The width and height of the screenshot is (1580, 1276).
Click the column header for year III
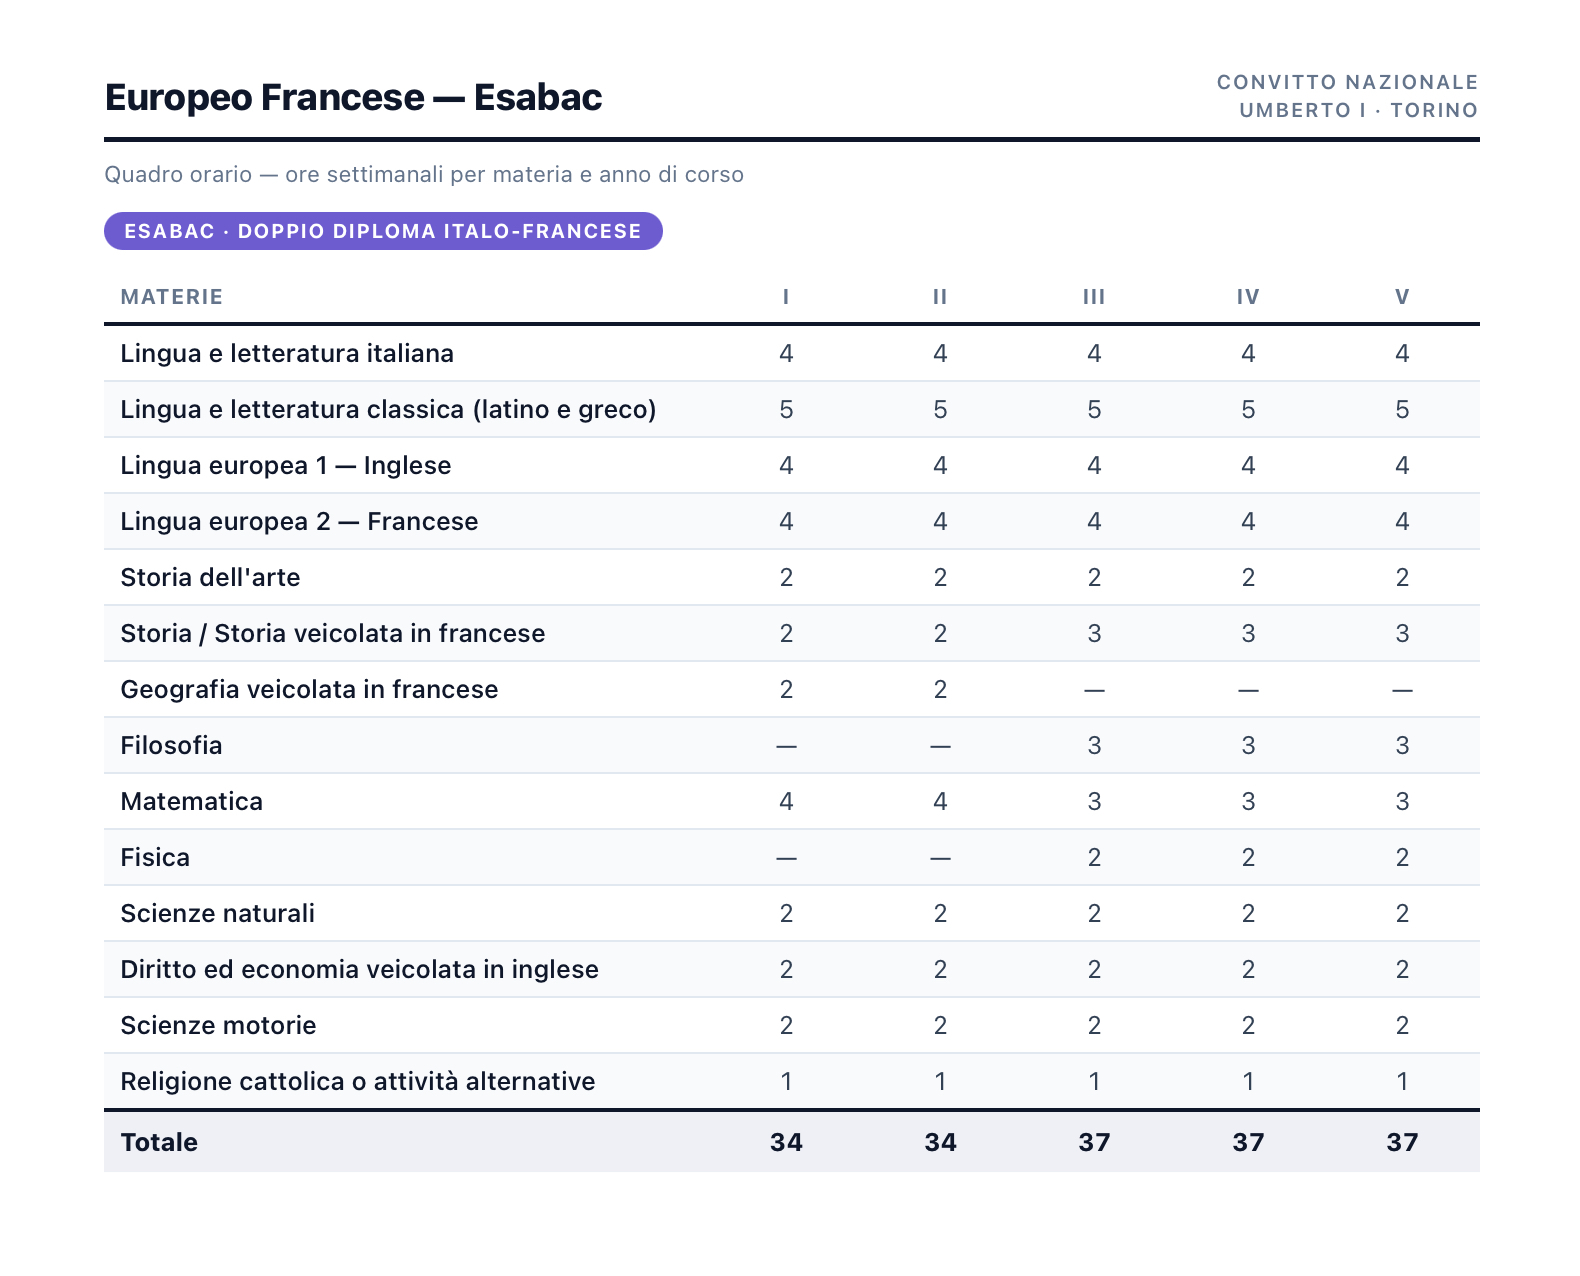1094,297
